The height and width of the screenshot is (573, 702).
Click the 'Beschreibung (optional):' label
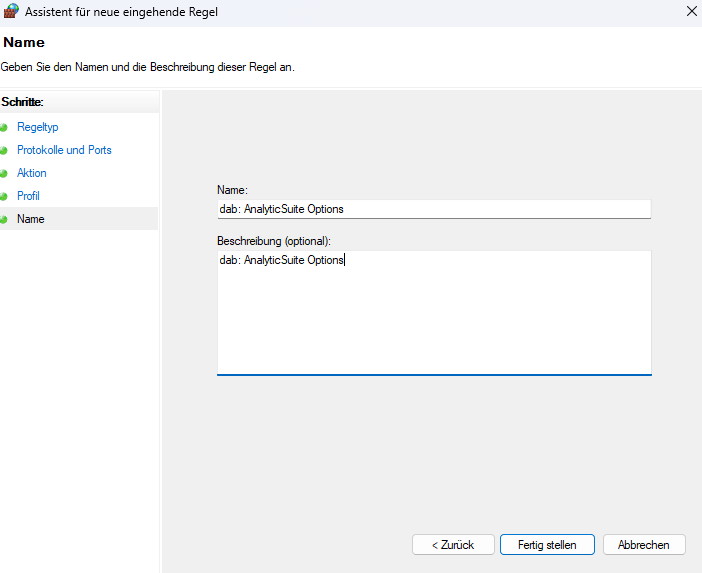point(273,241)
